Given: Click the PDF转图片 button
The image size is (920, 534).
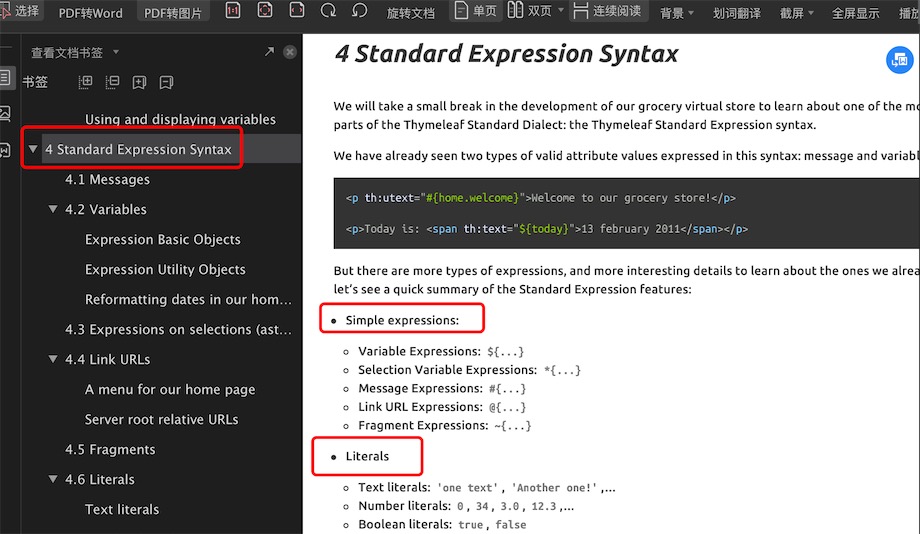Looking at the screenshot, I should pos(172,13).
